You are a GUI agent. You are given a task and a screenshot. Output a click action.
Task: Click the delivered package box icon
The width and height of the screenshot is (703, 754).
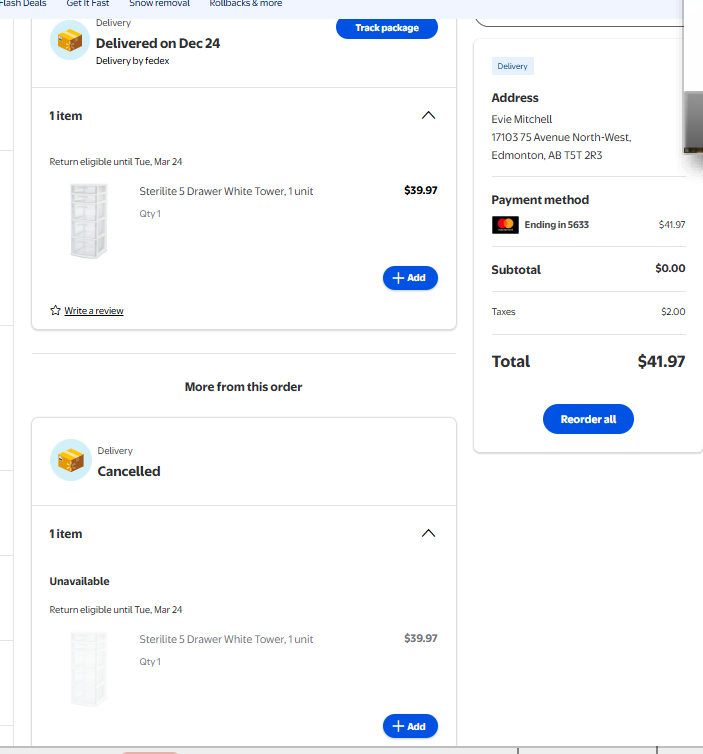pos(70,41)
